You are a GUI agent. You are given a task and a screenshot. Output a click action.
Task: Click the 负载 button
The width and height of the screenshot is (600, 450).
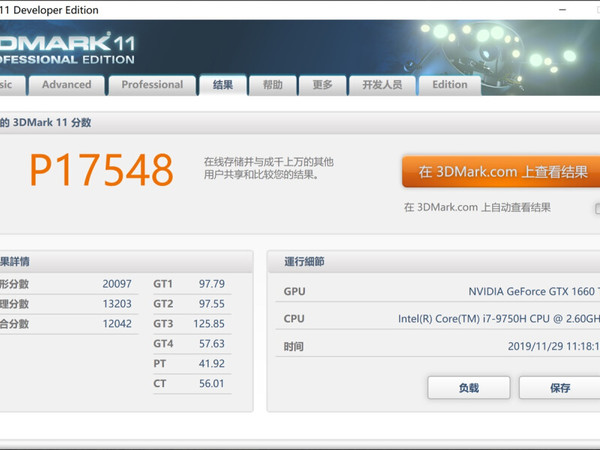click(x=469, y=388)
